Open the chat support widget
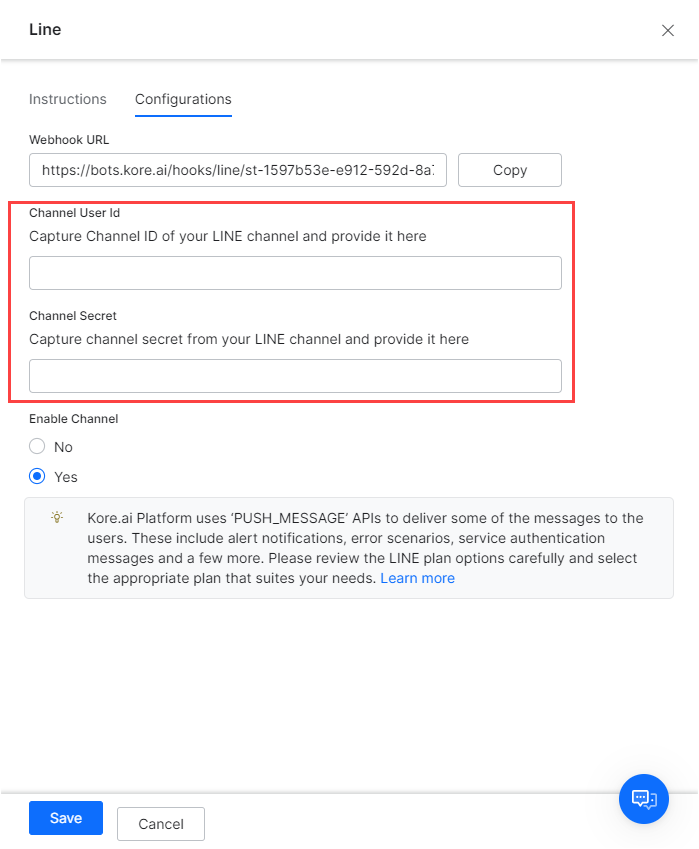The width and height of the screenshot is (699, 849). point(643,799)
